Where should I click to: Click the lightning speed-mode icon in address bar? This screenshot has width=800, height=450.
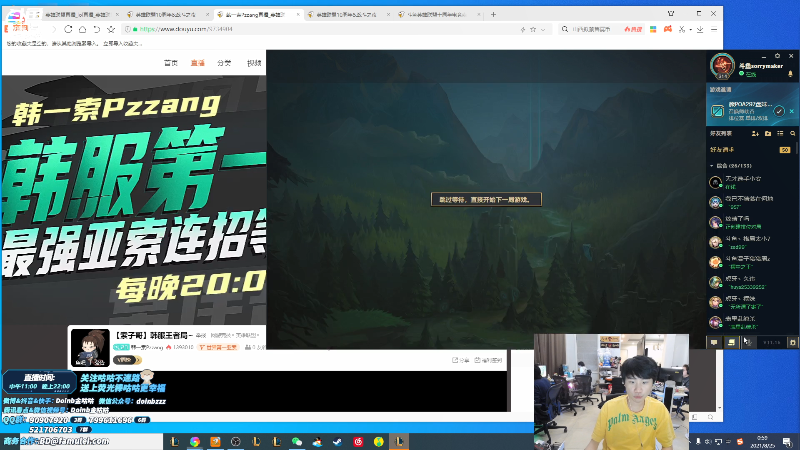523,30
